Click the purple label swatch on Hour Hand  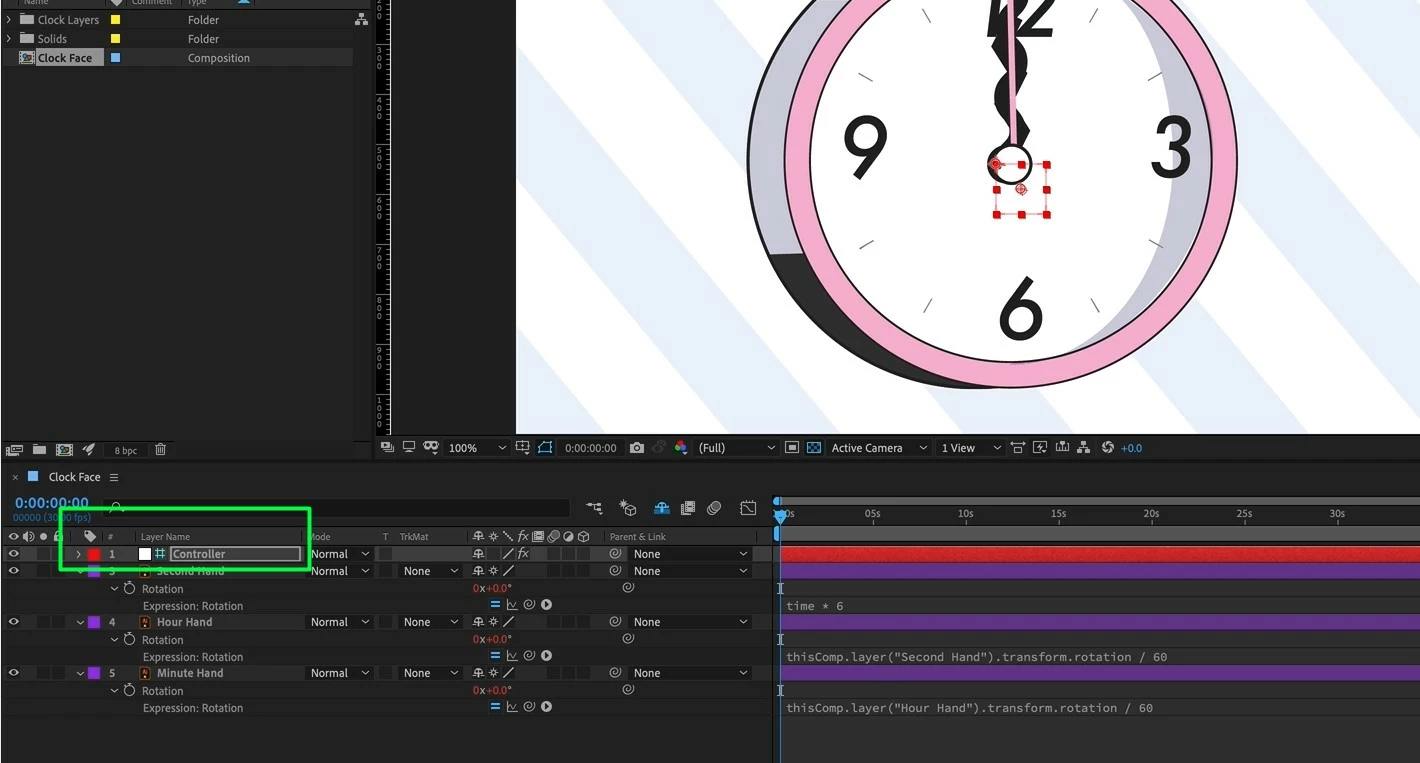click(x=94, y=622)
